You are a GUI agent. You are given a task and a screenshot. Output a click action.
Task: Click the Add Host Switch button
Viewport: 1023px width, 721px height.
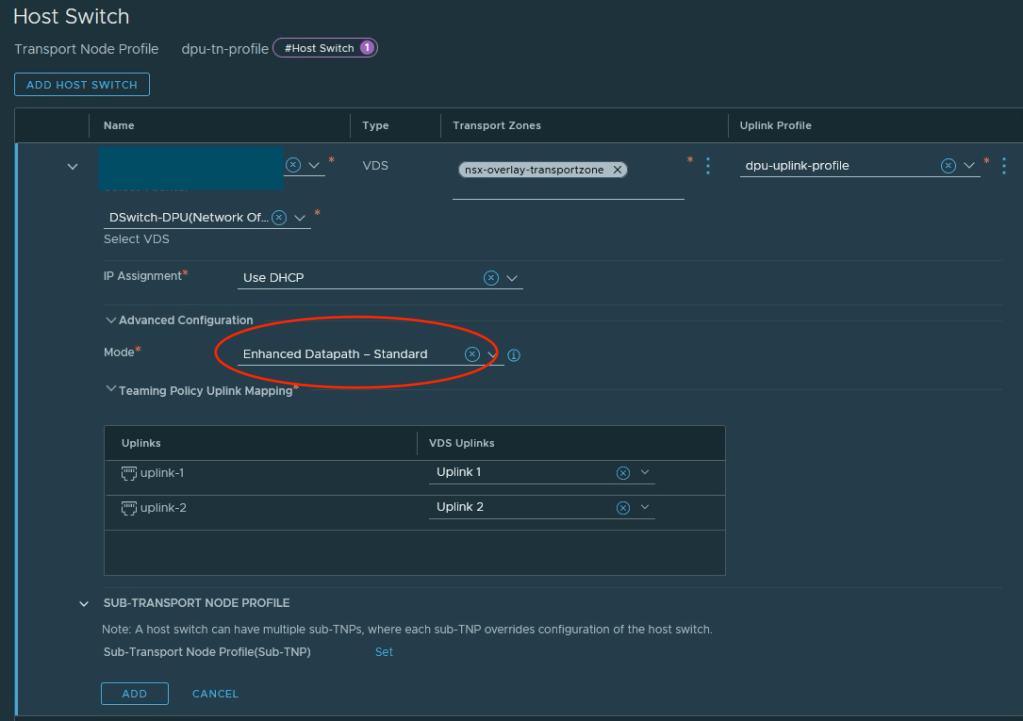(x=82, y=85)
